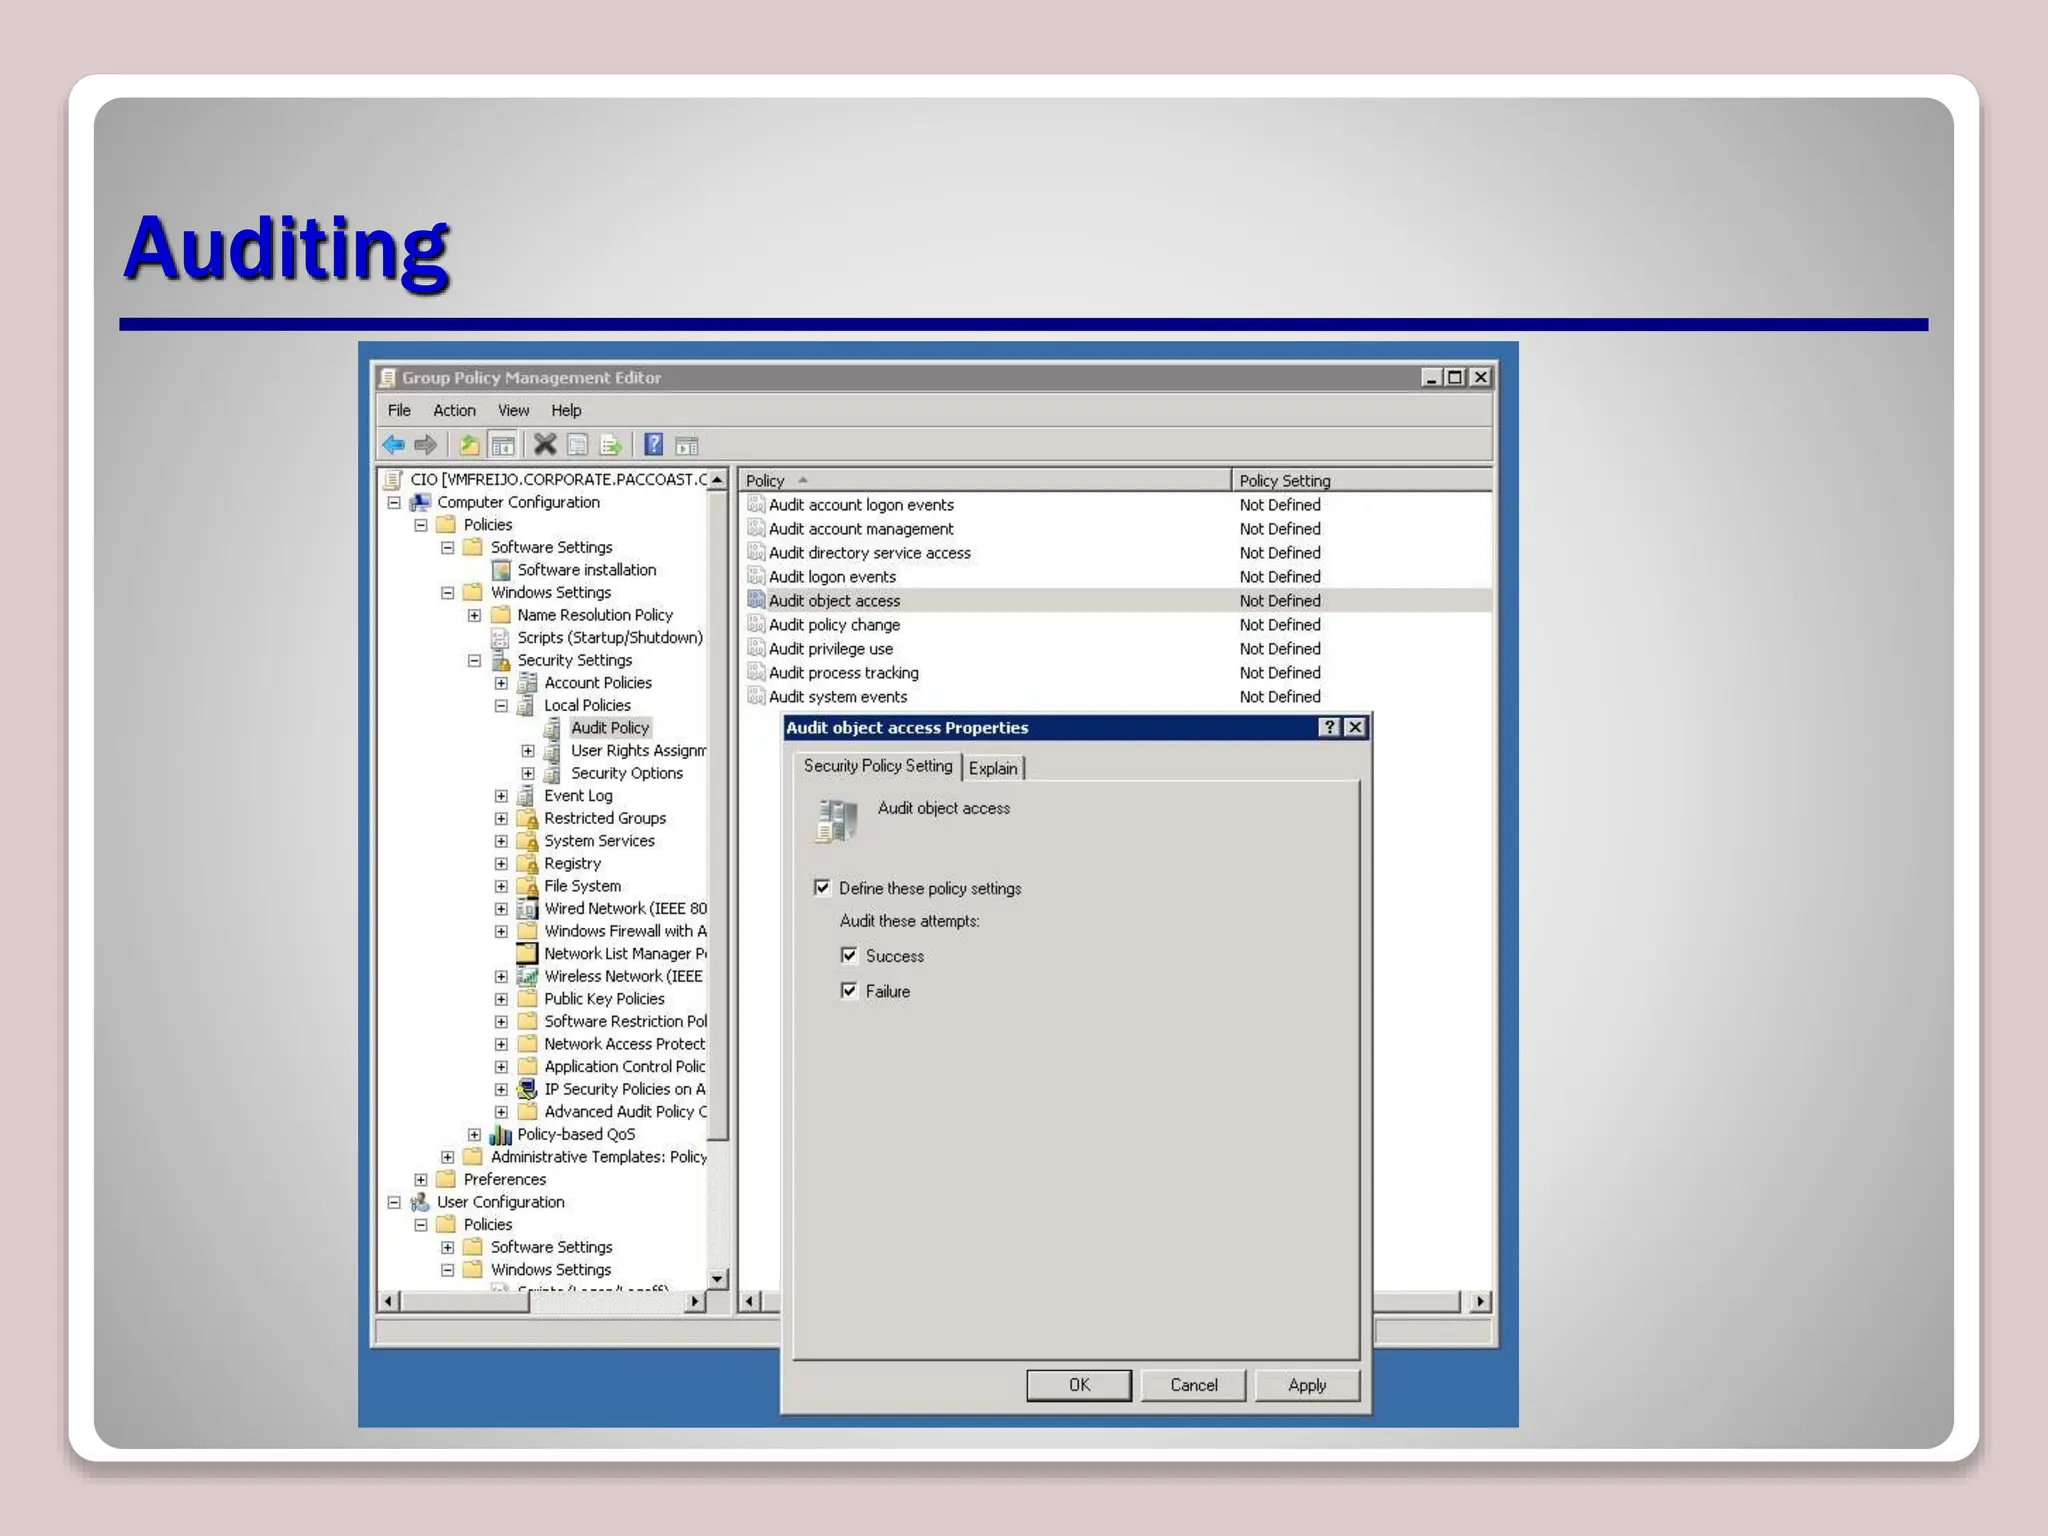This screenshot has height=1536, width=2048.
Task: Click OK in Audit object access Properties
Action: pyautogui.click(x=1079, y=1385)
